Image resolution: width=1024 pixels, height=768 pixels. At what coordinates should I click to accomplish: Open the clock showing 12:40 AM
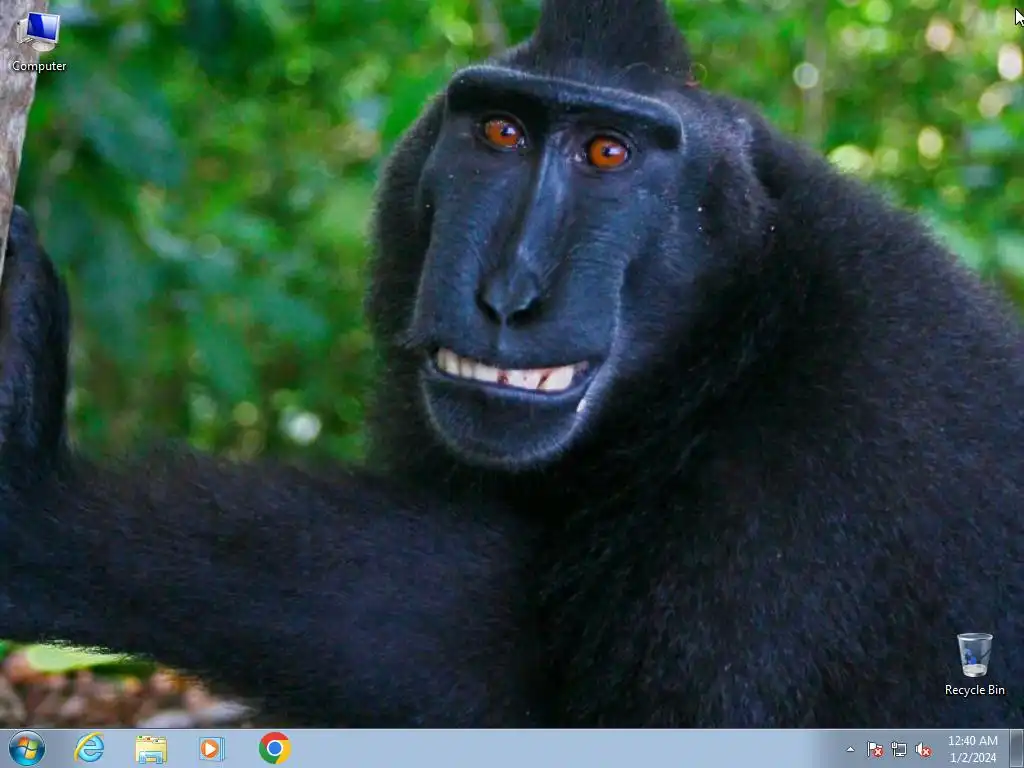pos(972,749)
